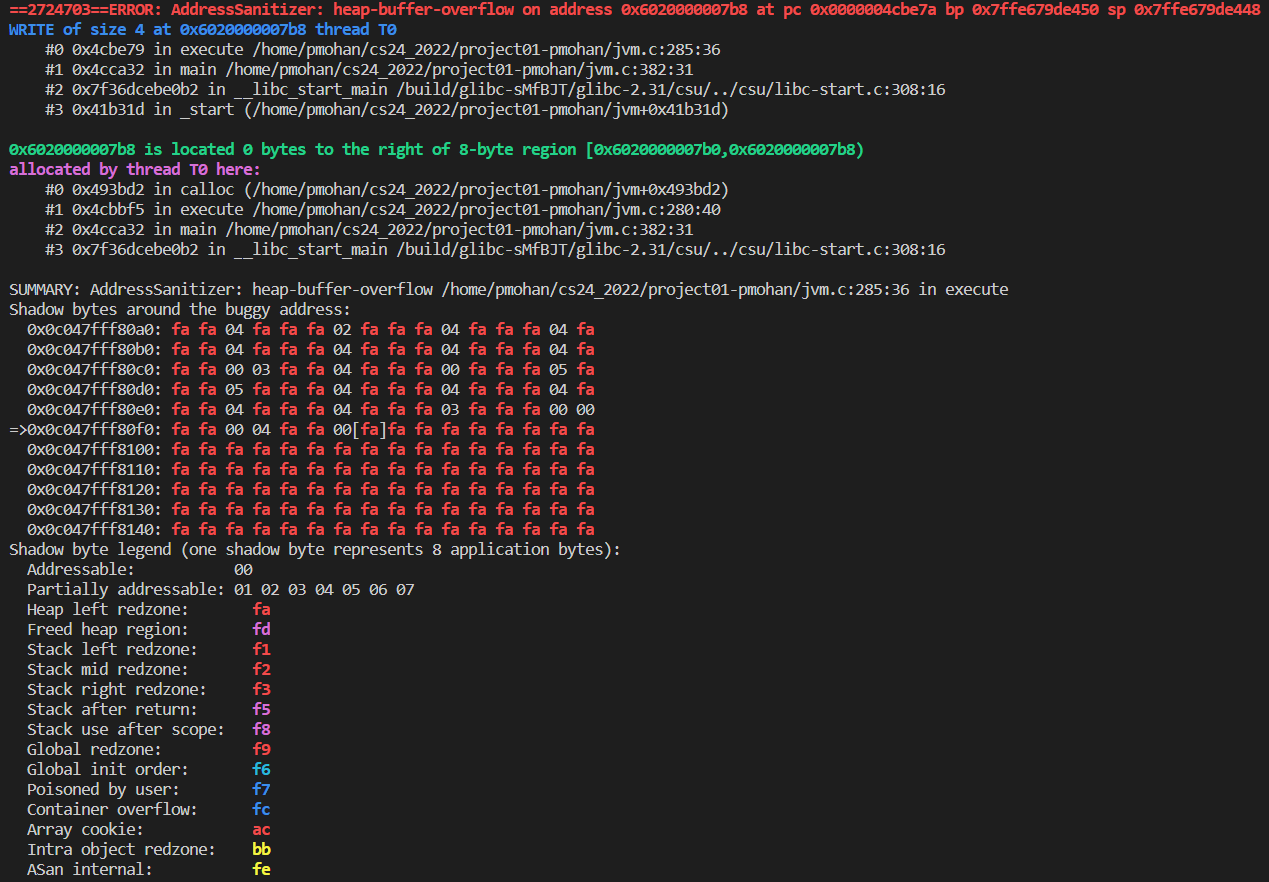Click the fe code for ASan internal
Image resolution: width=1269 pixels, height=882 pixels.
pos(261,870)
